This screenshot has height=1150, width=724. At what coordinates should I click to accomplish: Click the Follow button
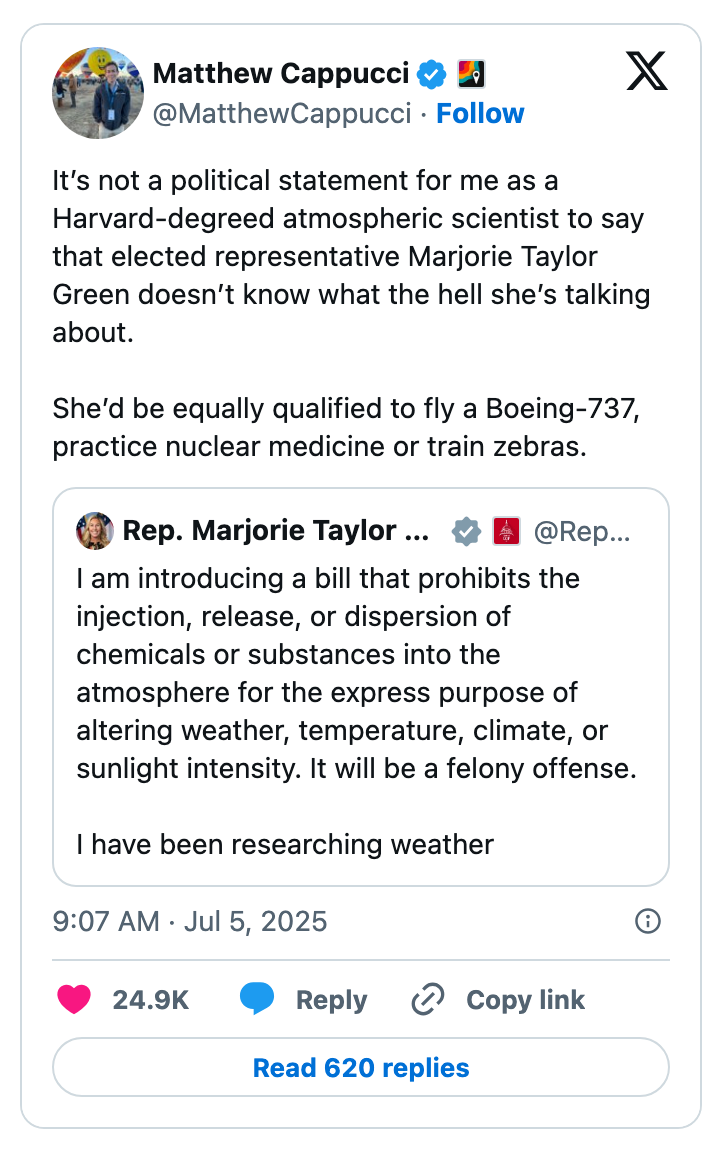pyautogui.click(x=480, y=113)
